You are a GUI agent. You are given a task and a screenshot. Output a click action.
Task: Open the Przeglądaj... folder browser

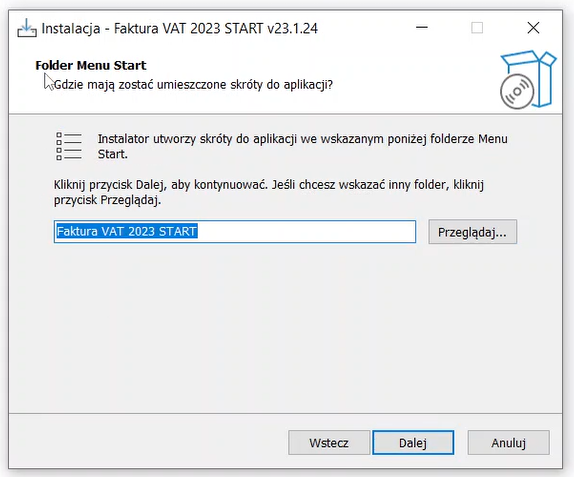(473, 232)
